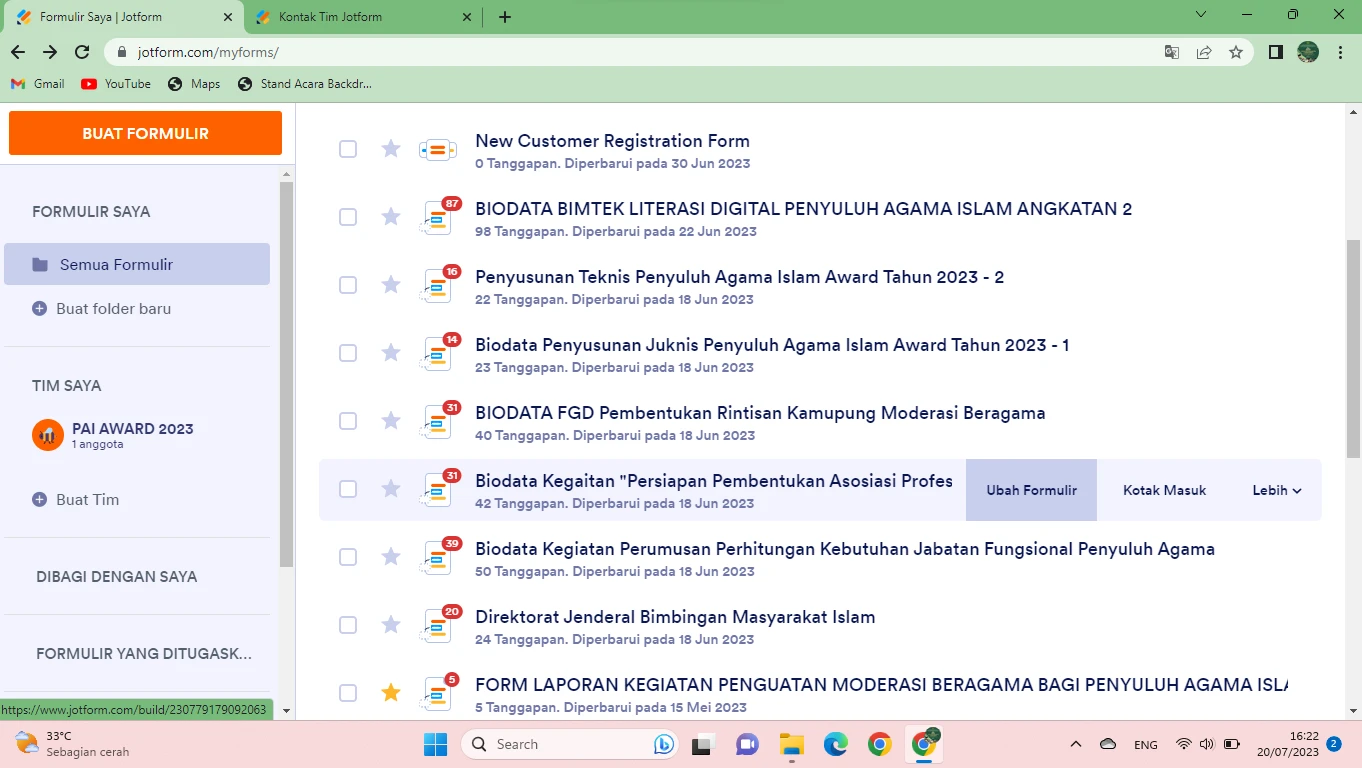
Task: Unfavorite the FORM LAPORAN KEGIATAN form star
Action: [x=390, y=692]
